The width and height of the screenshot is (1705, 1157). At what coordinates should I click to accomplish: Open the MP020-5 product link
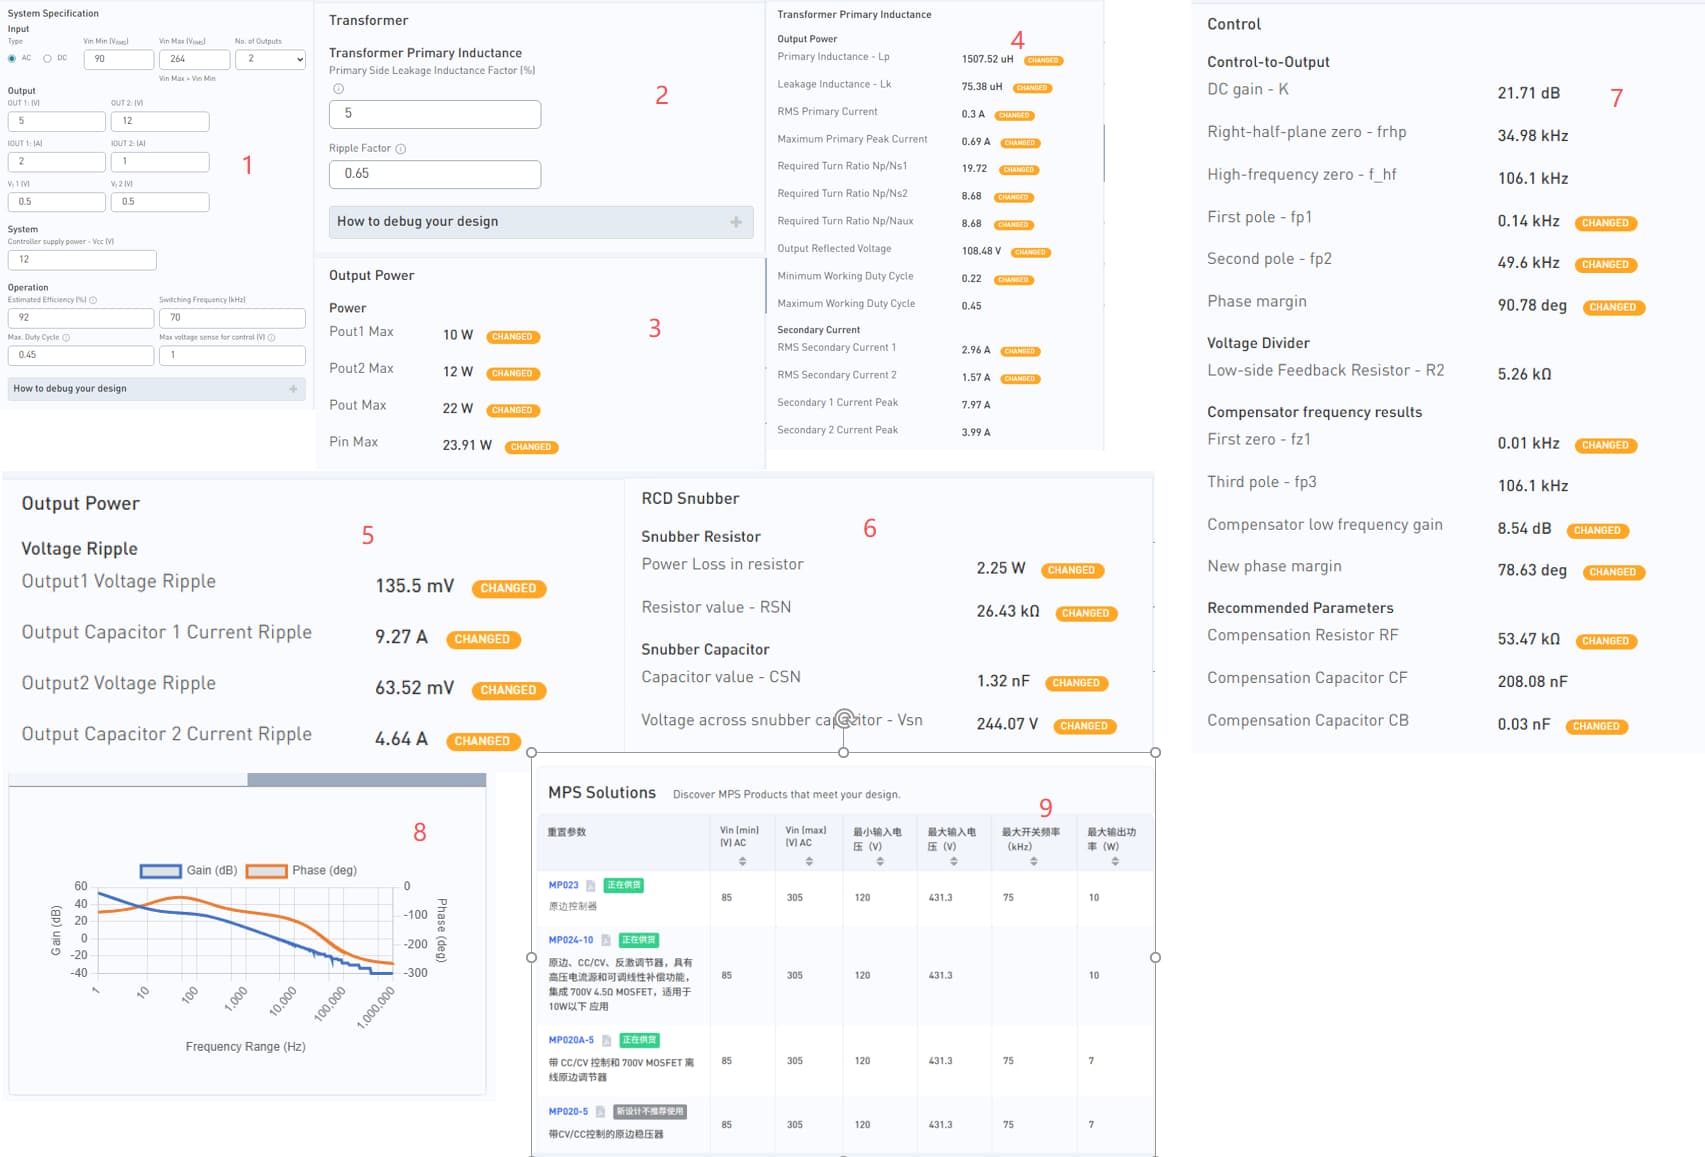click(568, 1111)
